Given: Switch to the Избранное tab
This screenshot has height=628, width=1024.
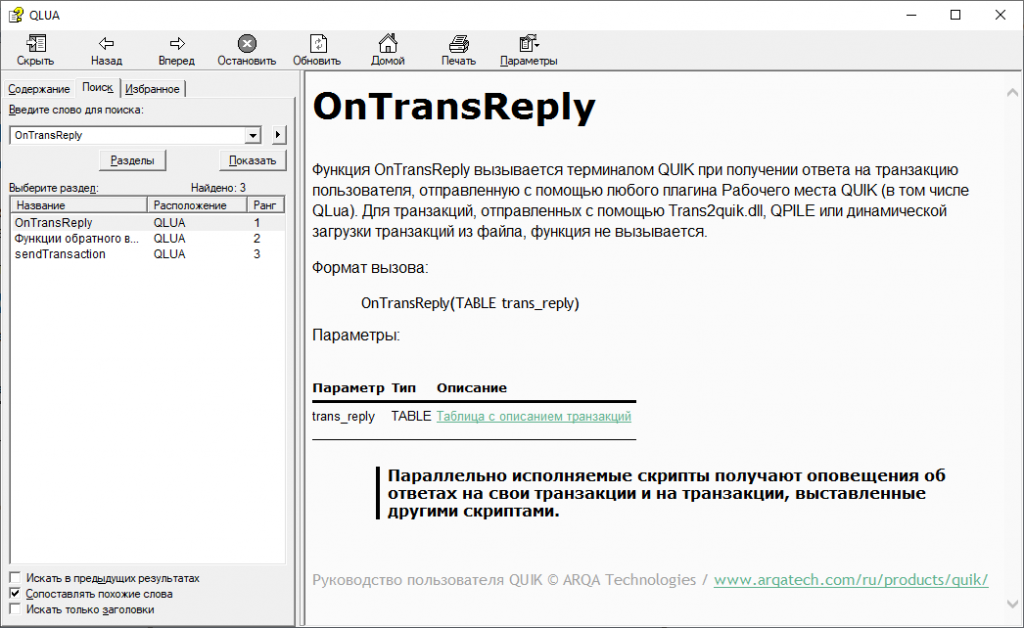Looking at the screenshot, I should pos(153,89).
